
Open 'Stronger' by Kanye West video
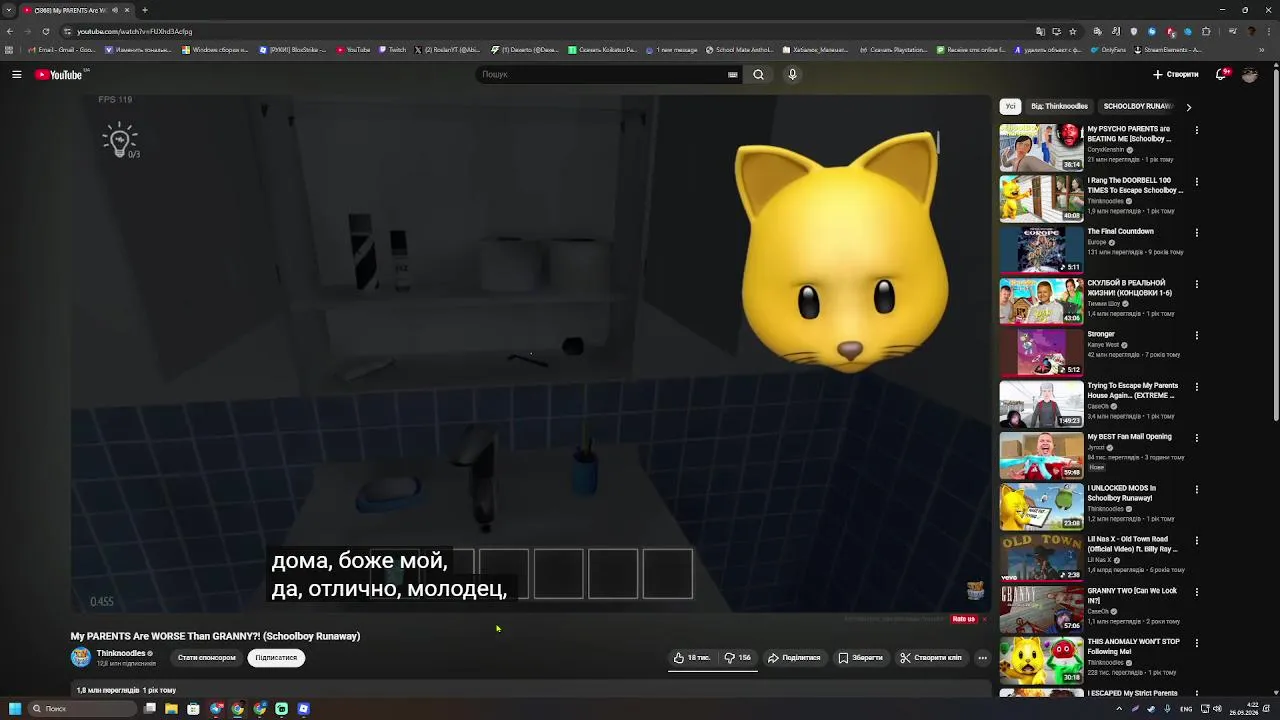(x=1041, y=352)
